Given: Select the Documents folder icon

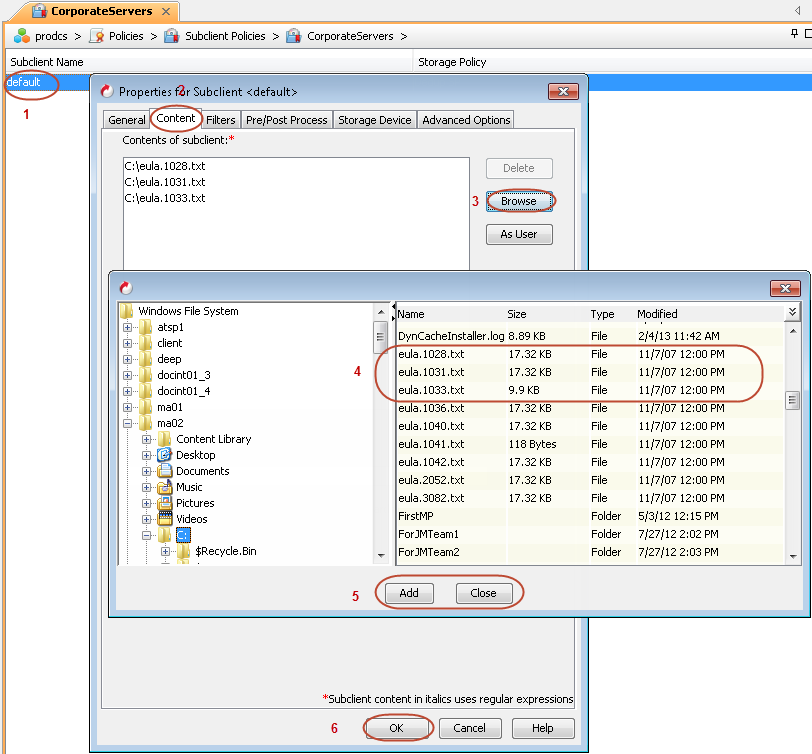Looking at the screenshot, I should [165, 471].
